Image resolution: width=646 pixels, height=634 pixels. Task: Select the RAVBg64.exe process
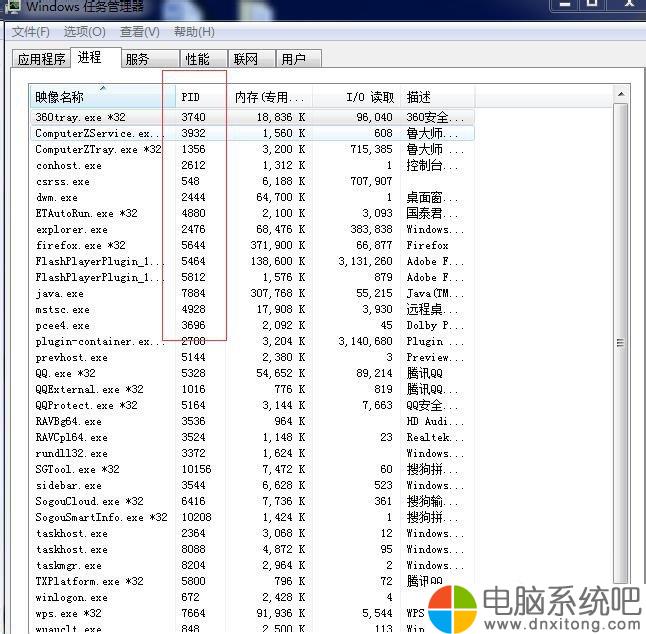click(252, 421)
